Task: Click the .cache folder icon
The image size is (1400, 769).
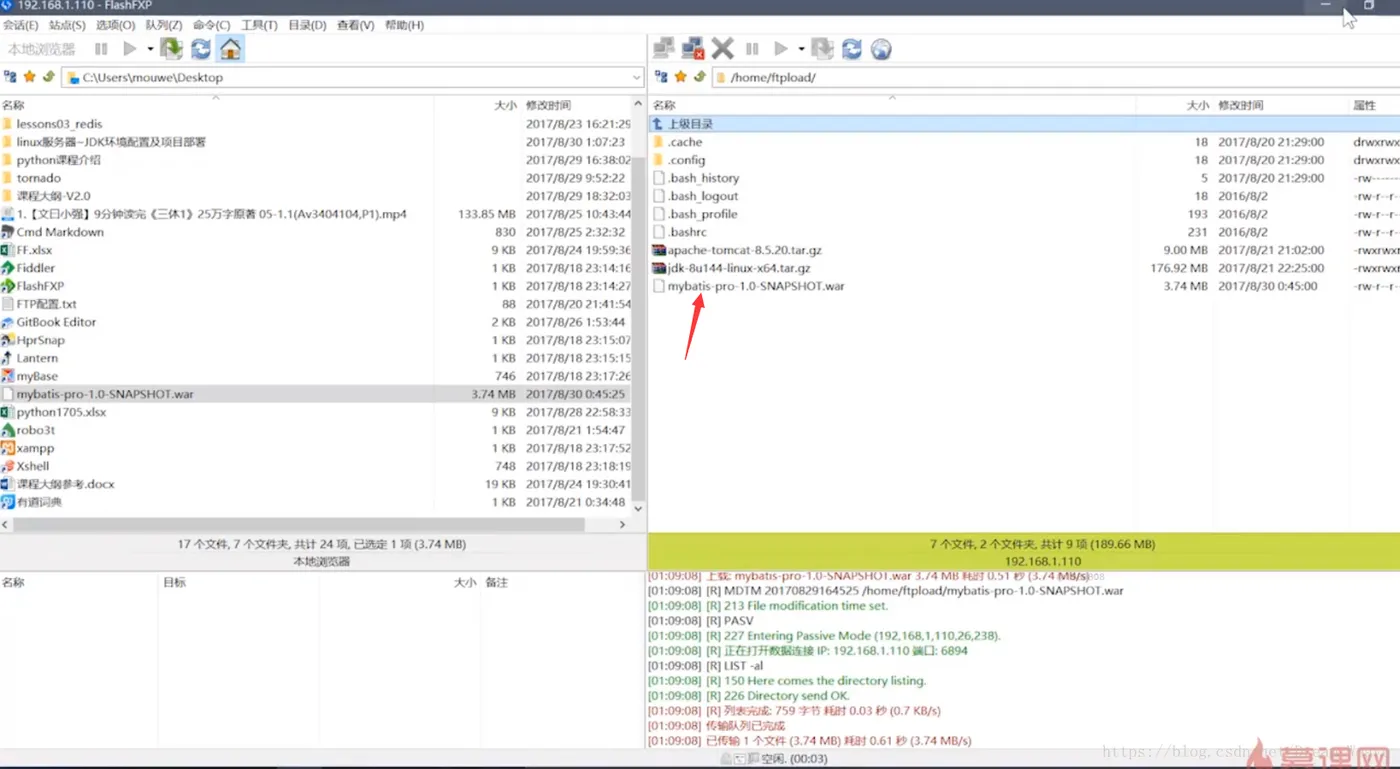Action: pos(659,142)
